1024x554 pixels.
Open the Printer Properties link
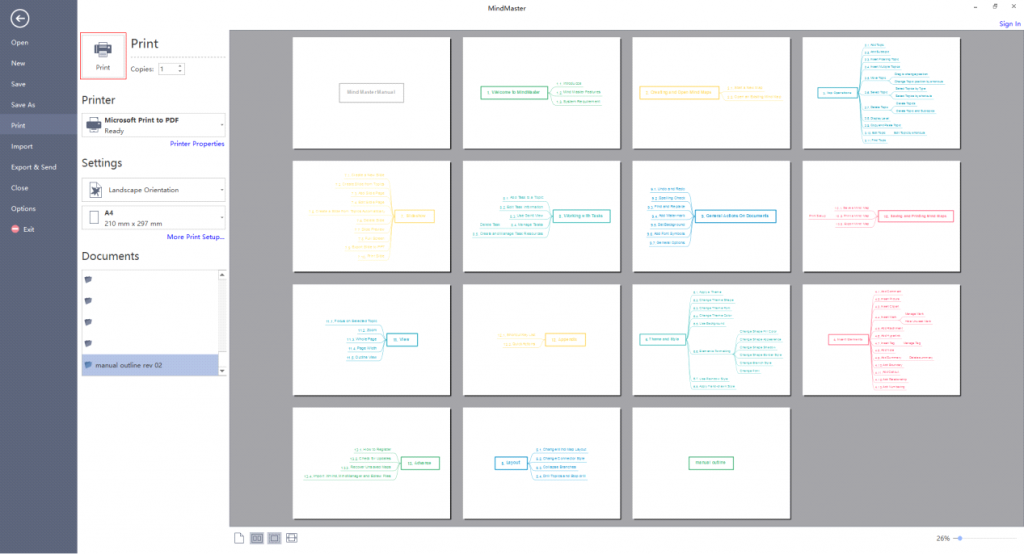197,144
